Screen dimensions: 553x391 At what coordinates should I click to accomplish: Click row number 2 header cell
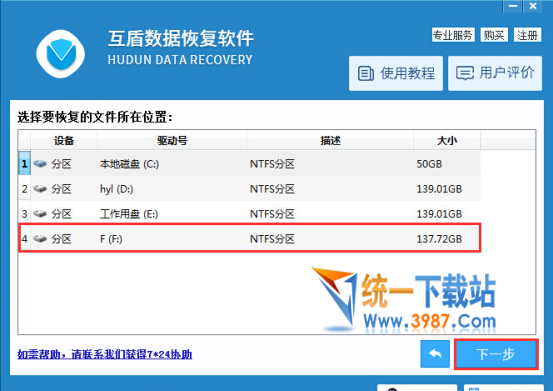(24, 189)
